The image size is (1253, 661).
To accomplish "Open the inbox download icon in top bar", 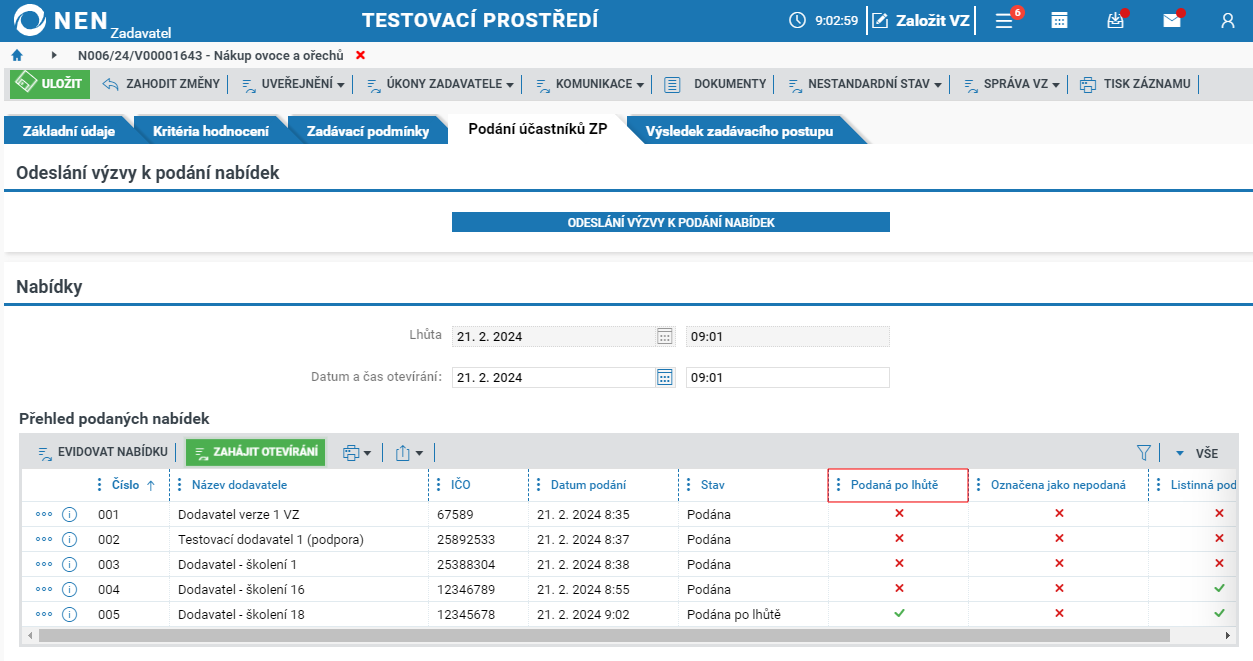I will click(x=1116, y=20).
